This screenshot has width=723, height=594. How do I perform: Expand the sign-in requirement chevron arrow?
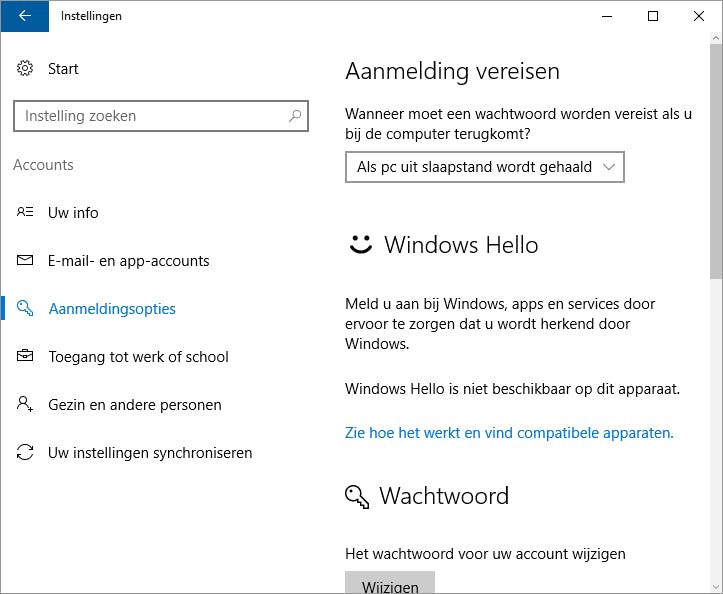tap(610, 167)
